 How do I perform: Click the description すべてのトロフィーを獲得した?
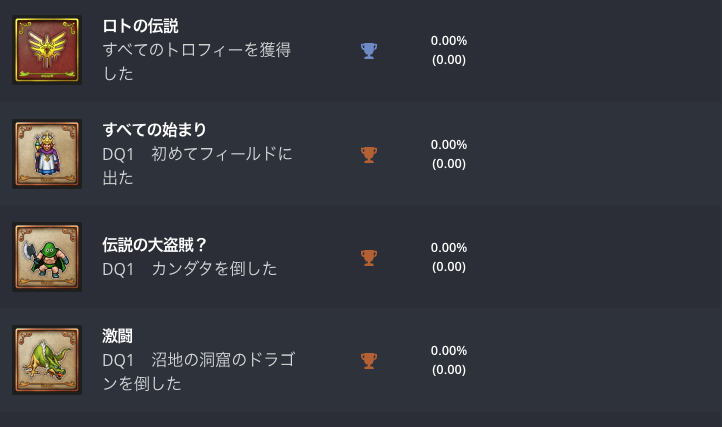click(x=197, y=61)
